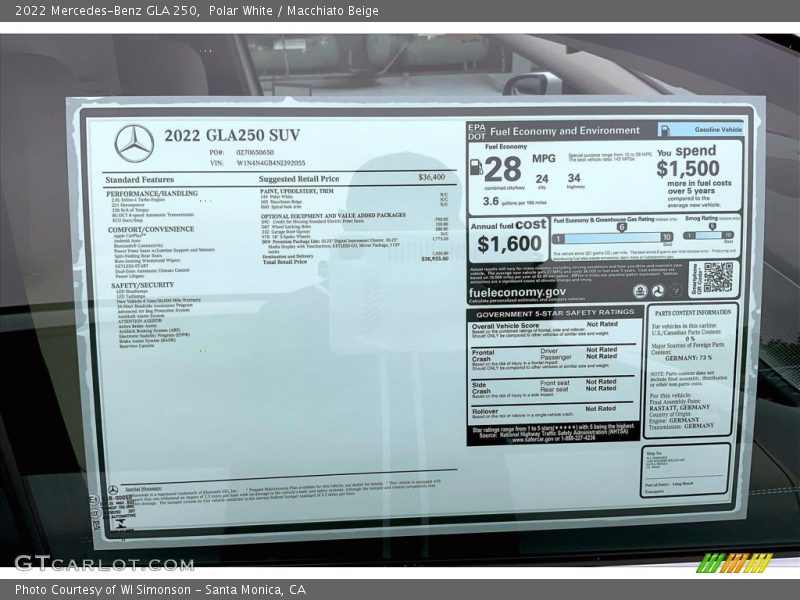This screenshot has height=600, width=800.
Task: Click the gas pump icon in Gasoline Vehicle tag
Action: tap(665, 131)
